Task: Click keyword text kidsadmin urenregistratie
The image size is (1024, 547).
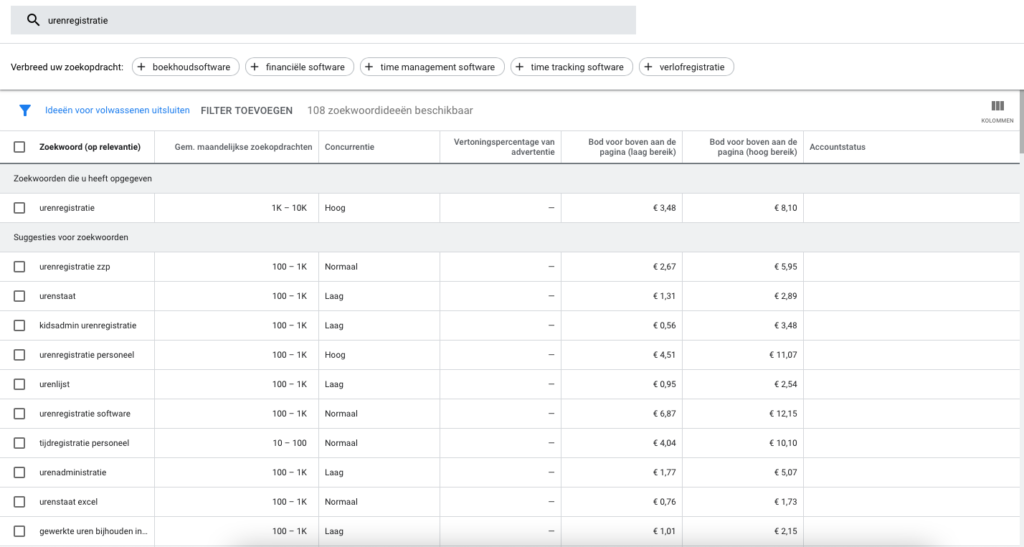Action: (x=88, y=325)
